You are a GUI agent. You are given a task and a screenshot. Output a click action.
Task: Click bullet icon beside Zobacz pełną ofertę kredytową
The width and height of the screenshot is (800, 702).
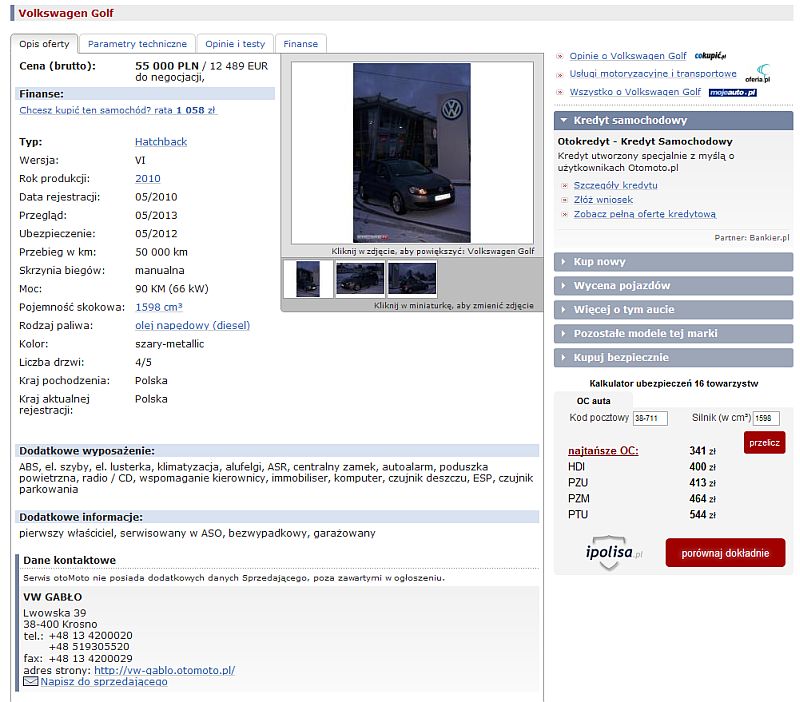[564, 214]
